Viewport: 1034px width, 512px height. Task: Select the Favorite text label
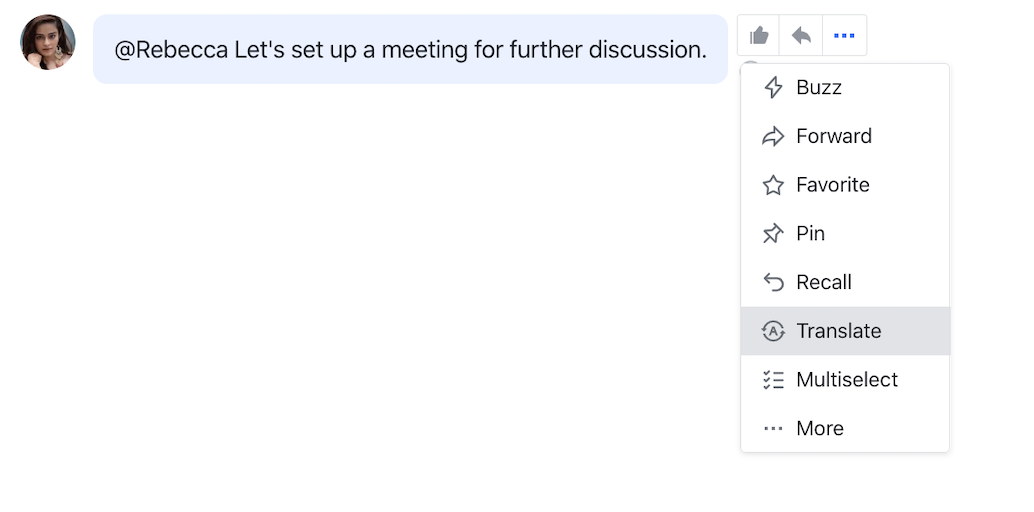[833, 185]
